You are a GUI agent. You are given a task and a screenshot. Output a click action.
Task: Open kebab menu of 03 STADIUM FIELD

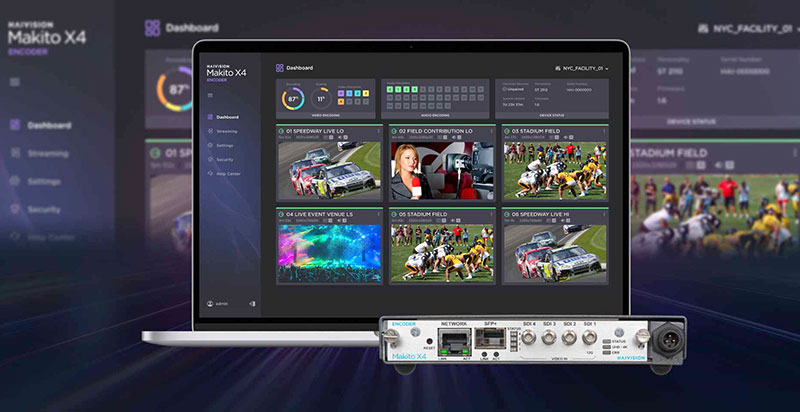point(604,131)
